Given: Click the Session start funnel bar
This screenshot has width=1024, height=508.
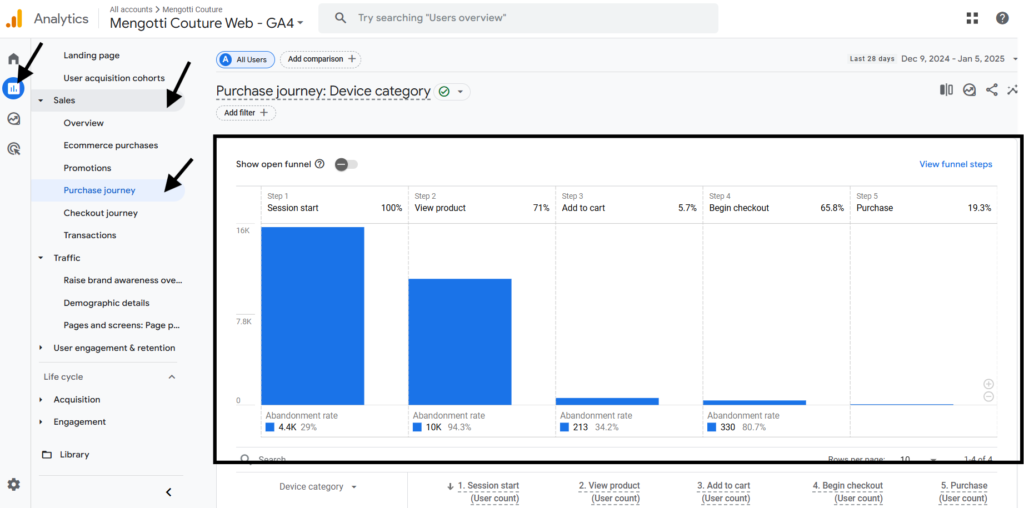Looking at the screenshot, I should [312, 316].
